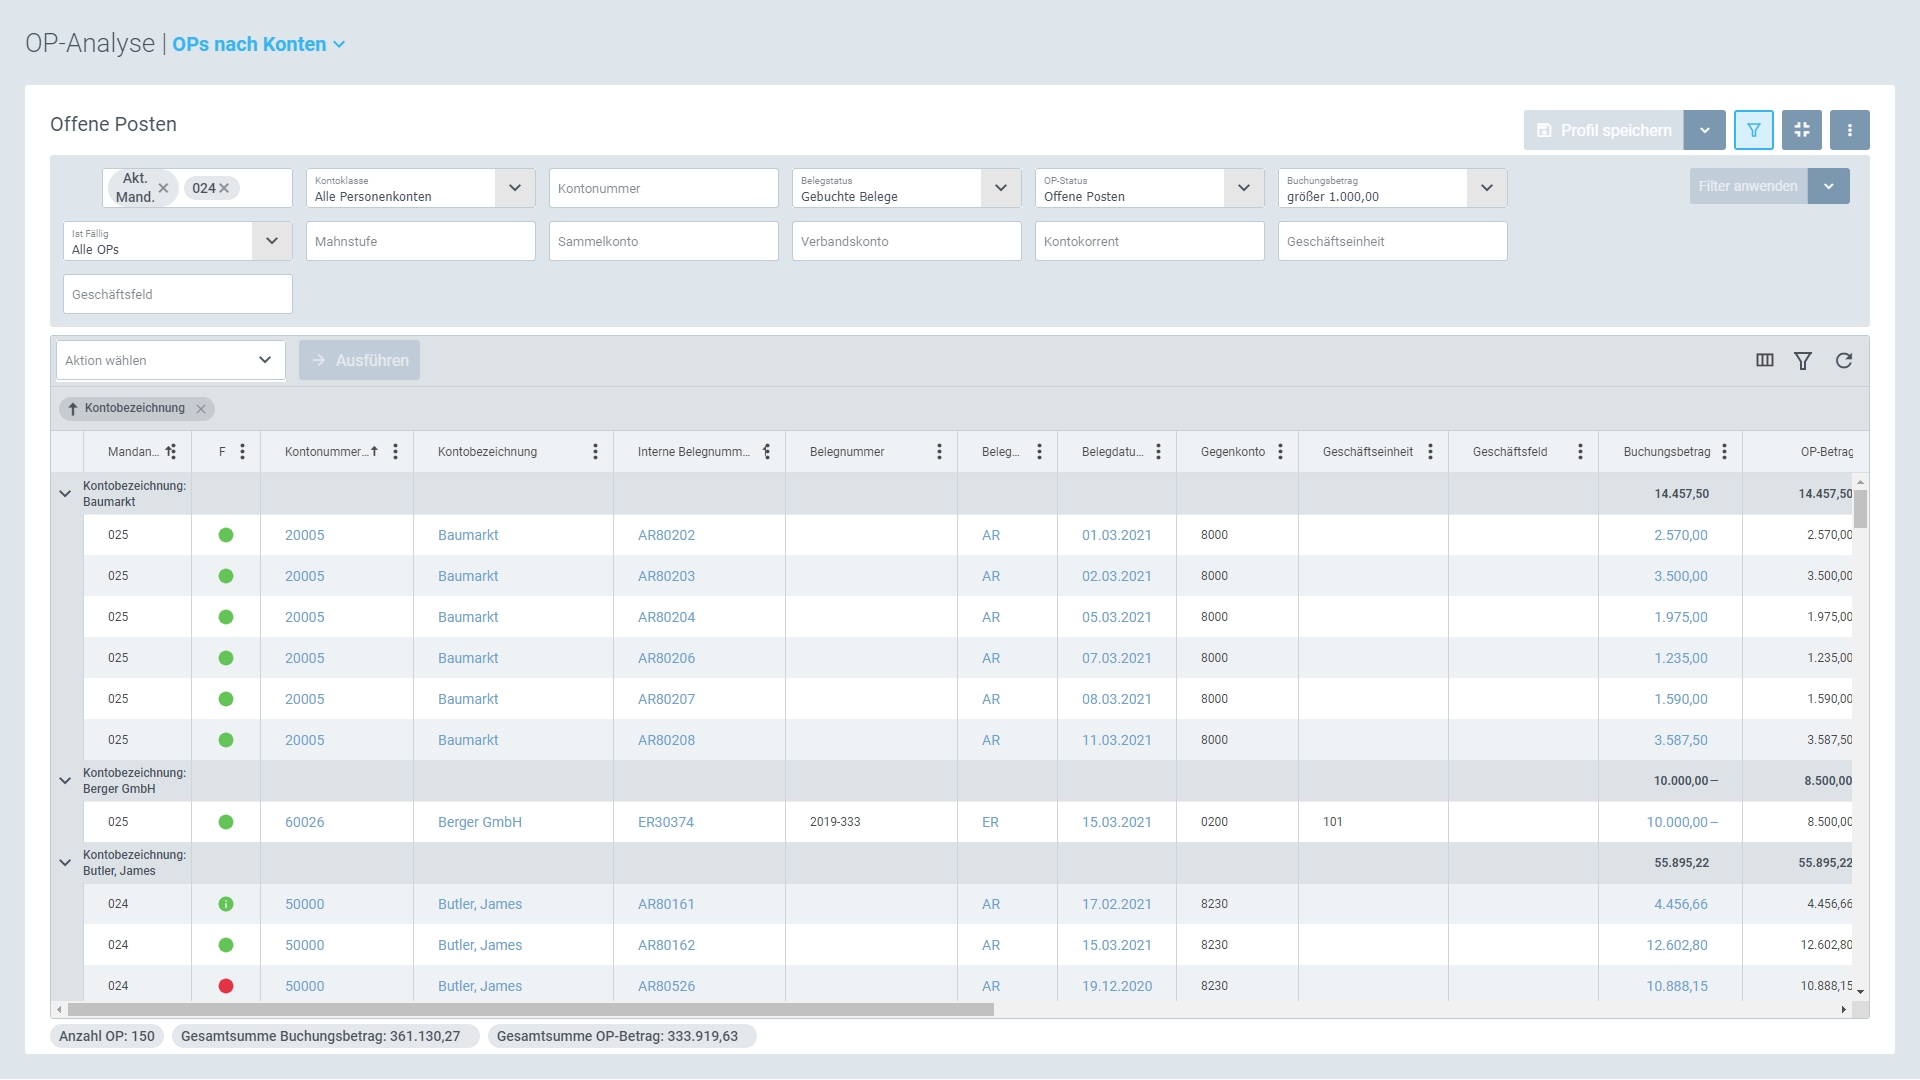The width and height of the screenshot is (1920, 1080).
Task: Open the Kontoklasse dropdown
Action: (x=514, y=188)
